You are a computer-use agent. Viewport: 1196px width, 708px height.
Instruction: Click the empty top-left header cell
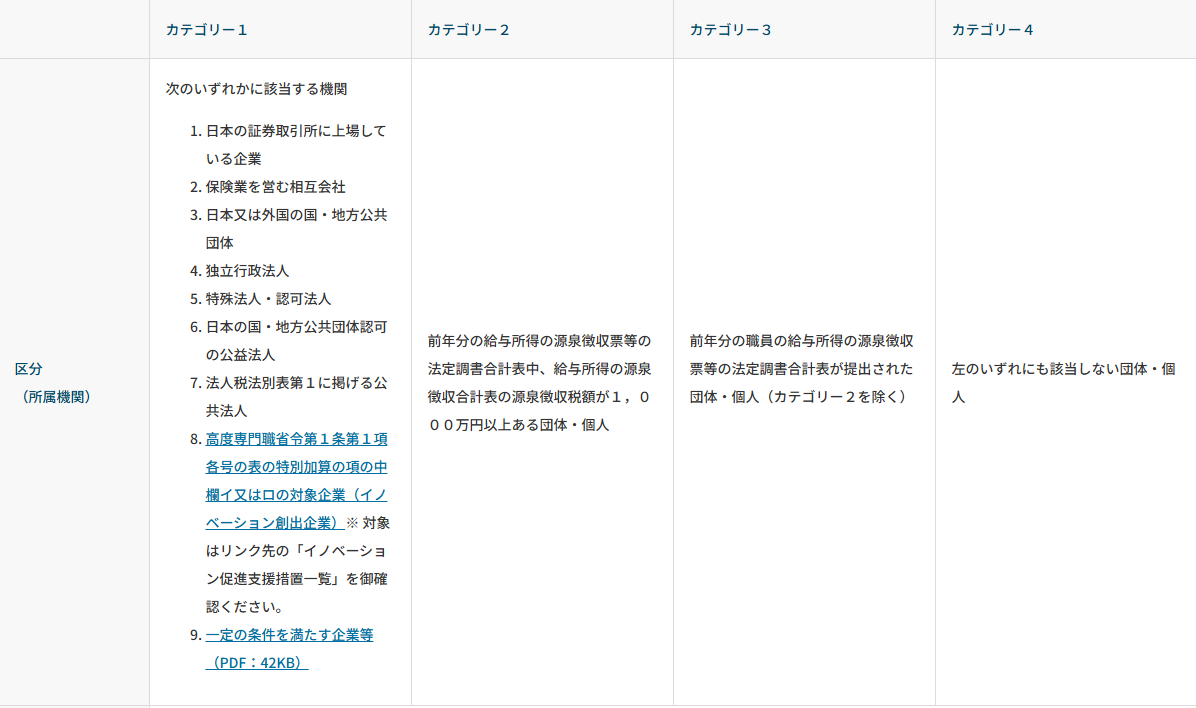[x=74, y=30]
